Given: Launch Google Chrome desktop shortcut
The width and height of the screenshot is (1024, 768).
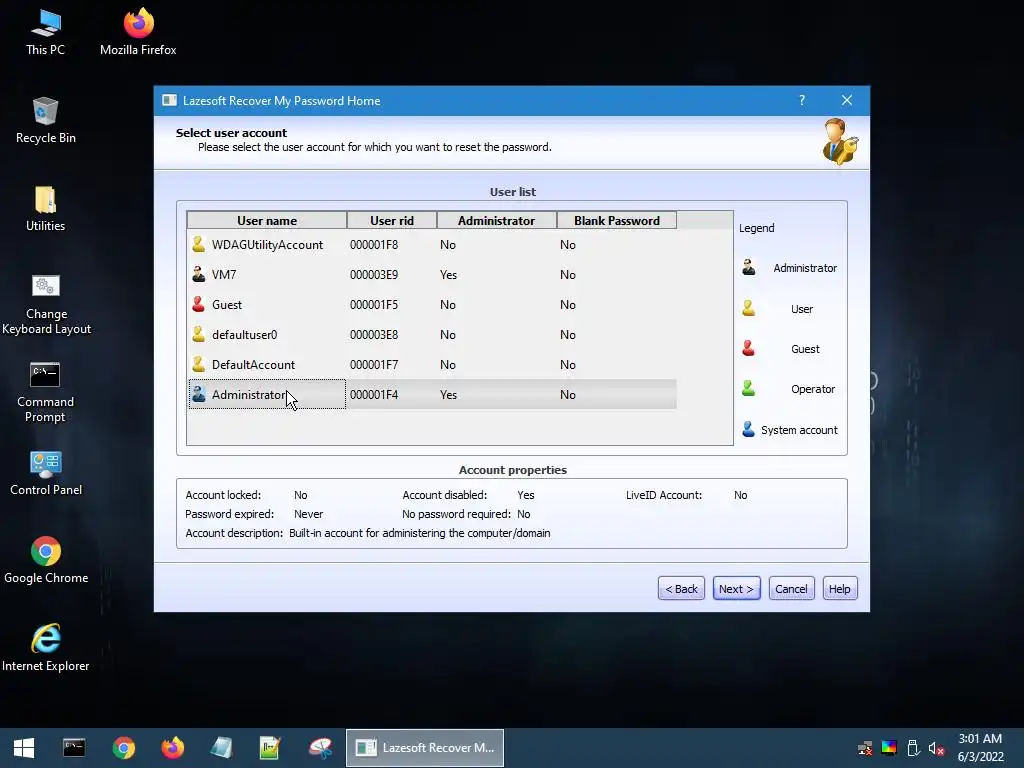Looking at the screenshot, I should tap(46, 560).
